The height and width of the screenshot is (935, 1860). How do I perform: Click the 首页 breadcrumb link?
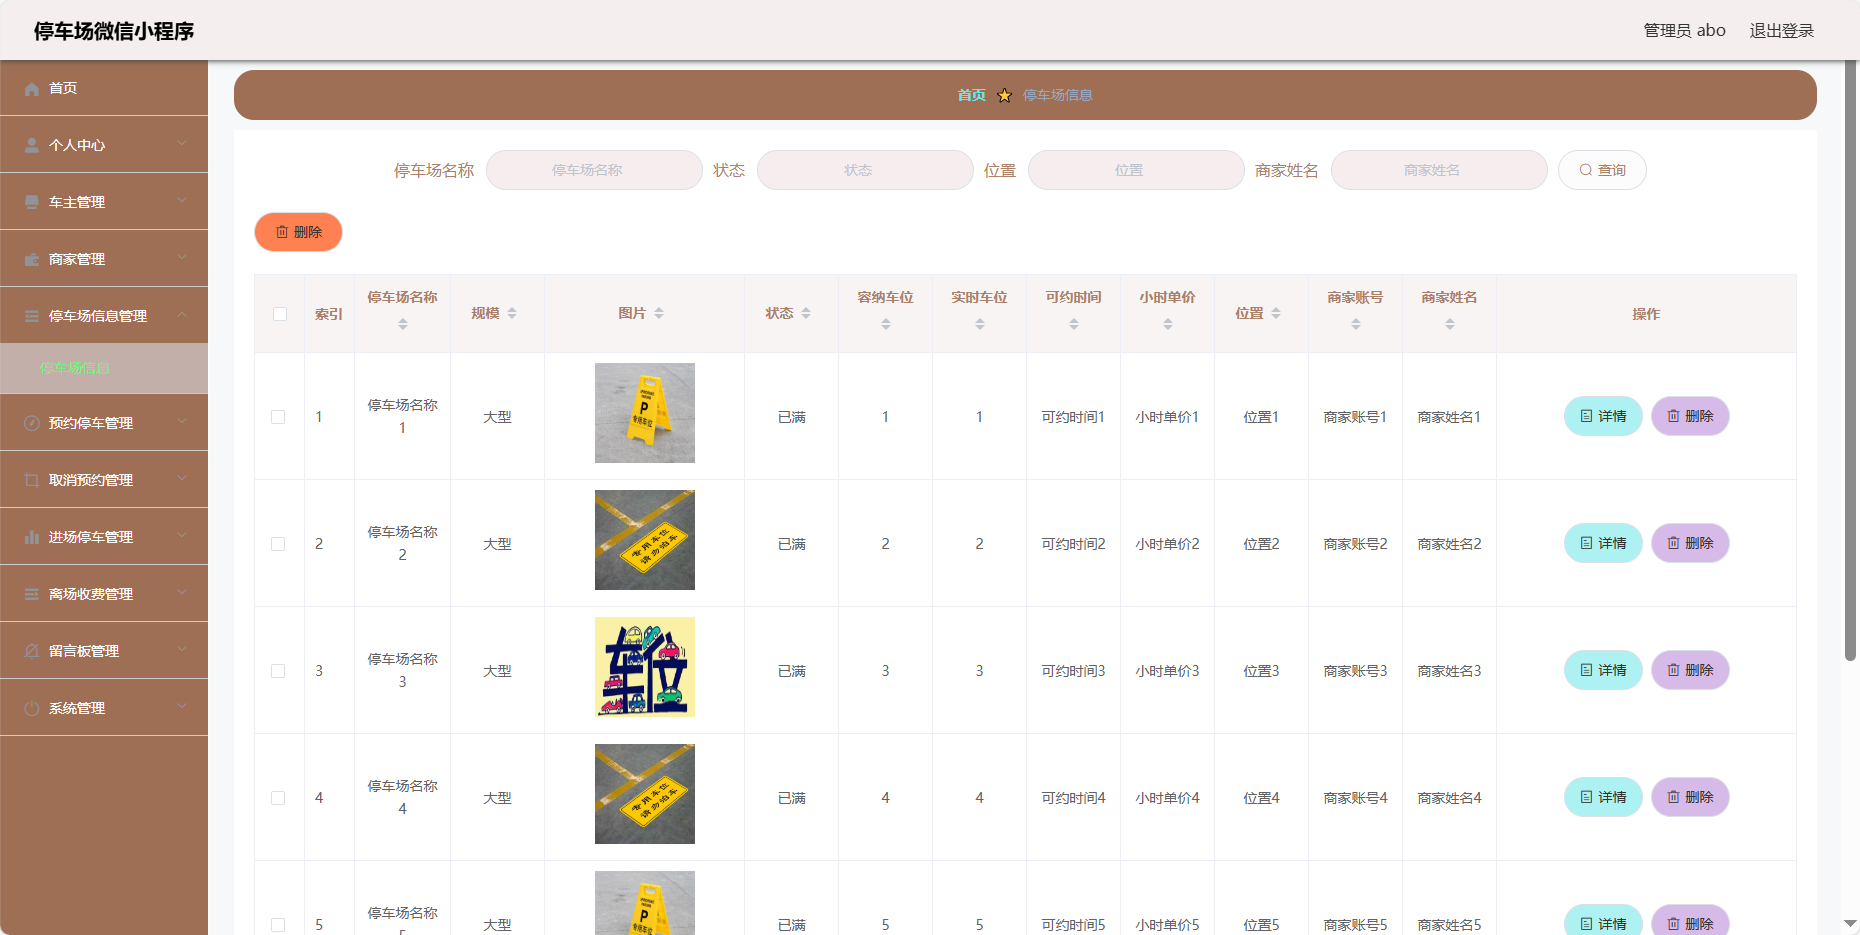[971, 95]
